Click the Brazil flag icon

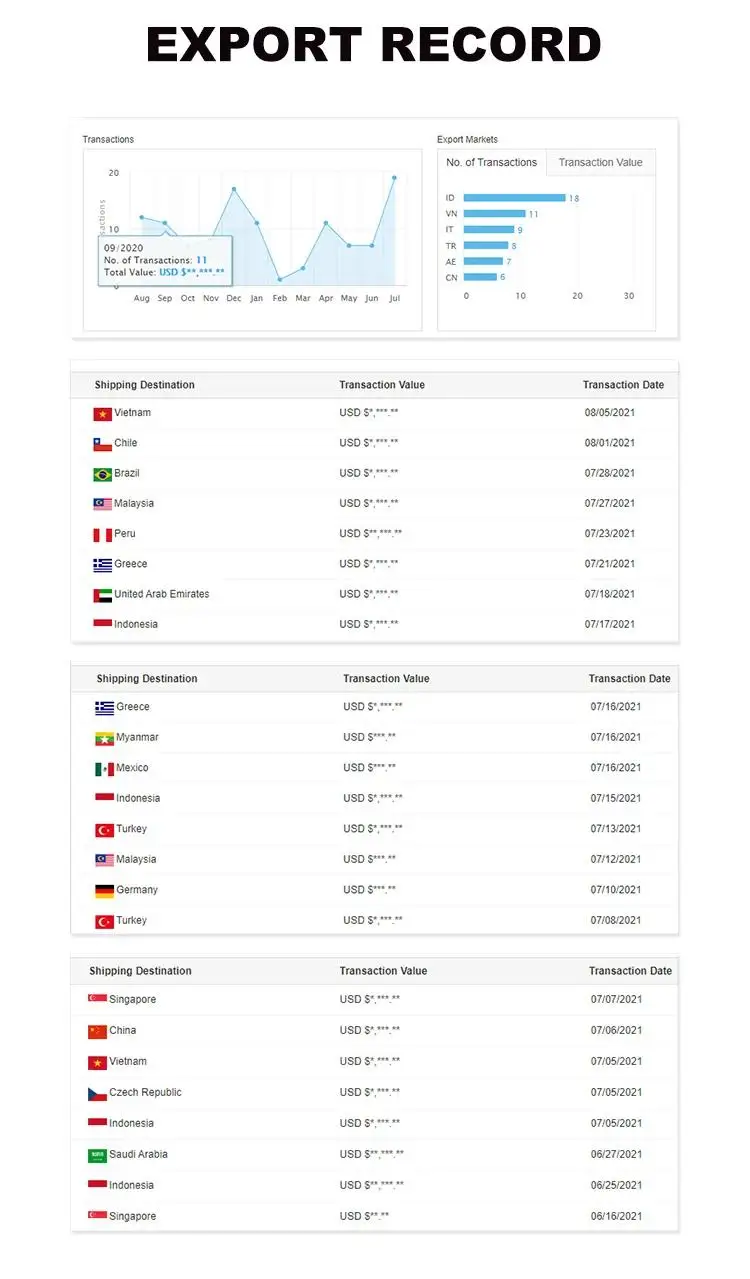[x=102, y=474]
